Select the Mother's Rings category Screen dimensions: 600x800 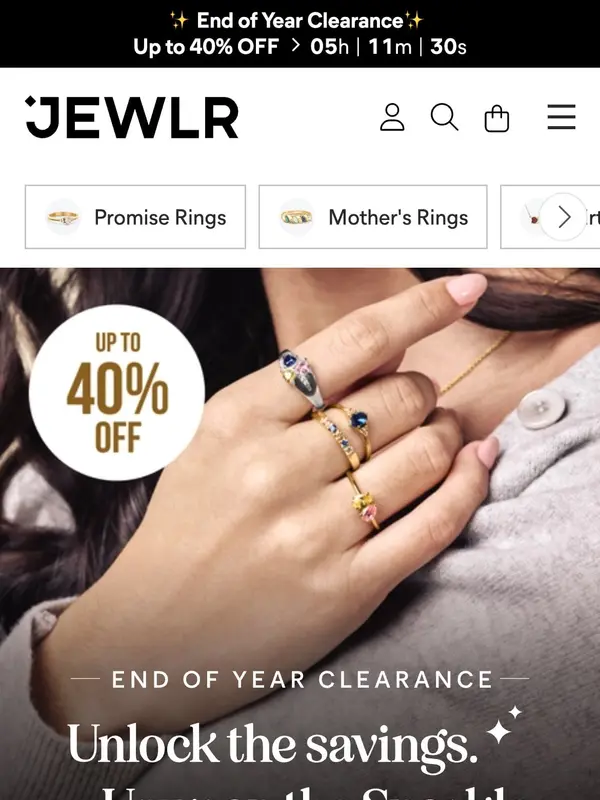click(x=373, y=217)
